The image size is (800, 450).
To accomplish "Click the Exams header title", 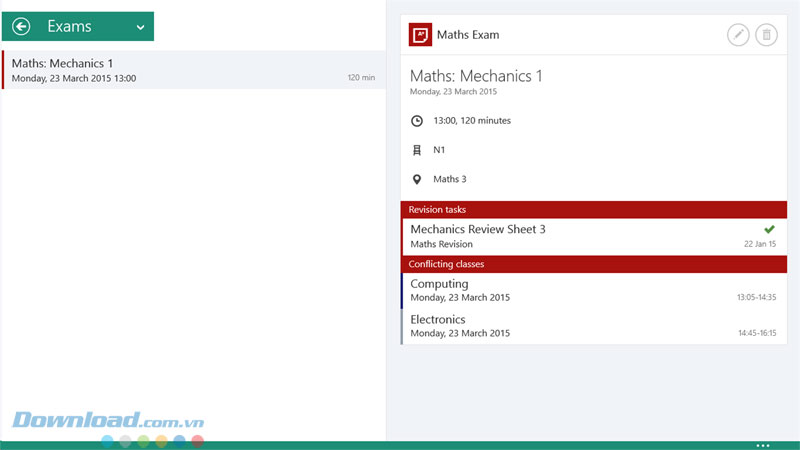I will (x=69, y=27).
